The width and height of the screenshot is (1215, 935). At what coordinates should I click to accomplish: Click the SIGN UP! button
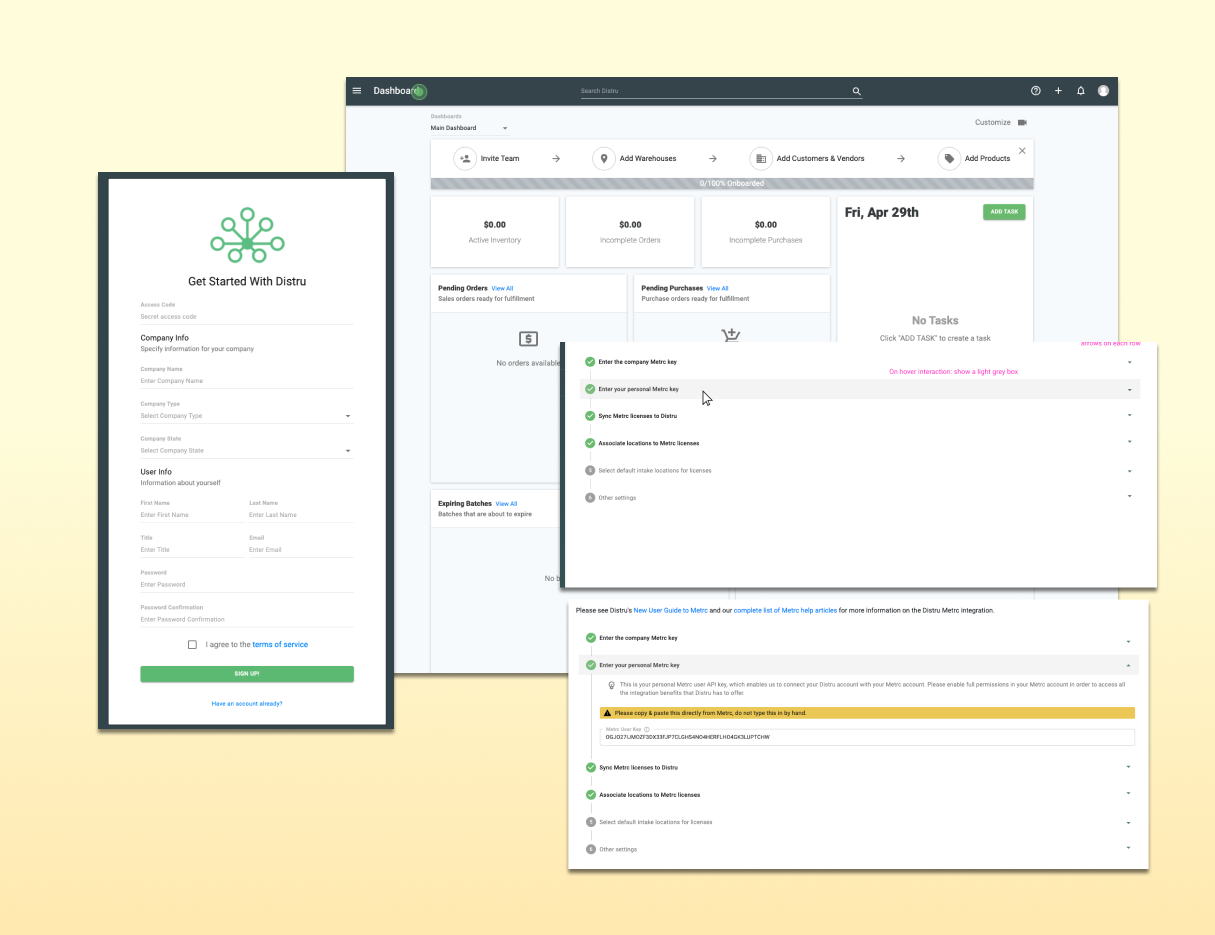tap(247, 674)
